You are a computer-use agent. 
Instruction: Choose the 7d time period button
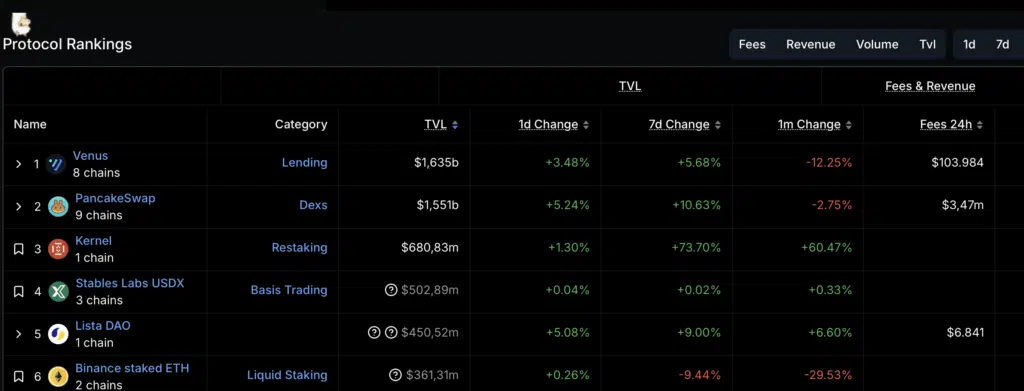1002,44
